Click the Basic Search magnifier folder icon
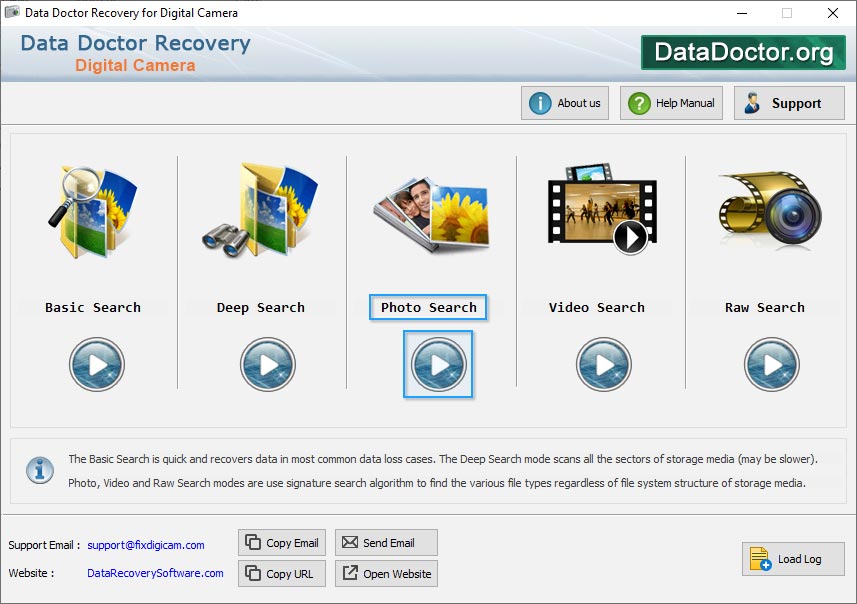 [93, 212]
